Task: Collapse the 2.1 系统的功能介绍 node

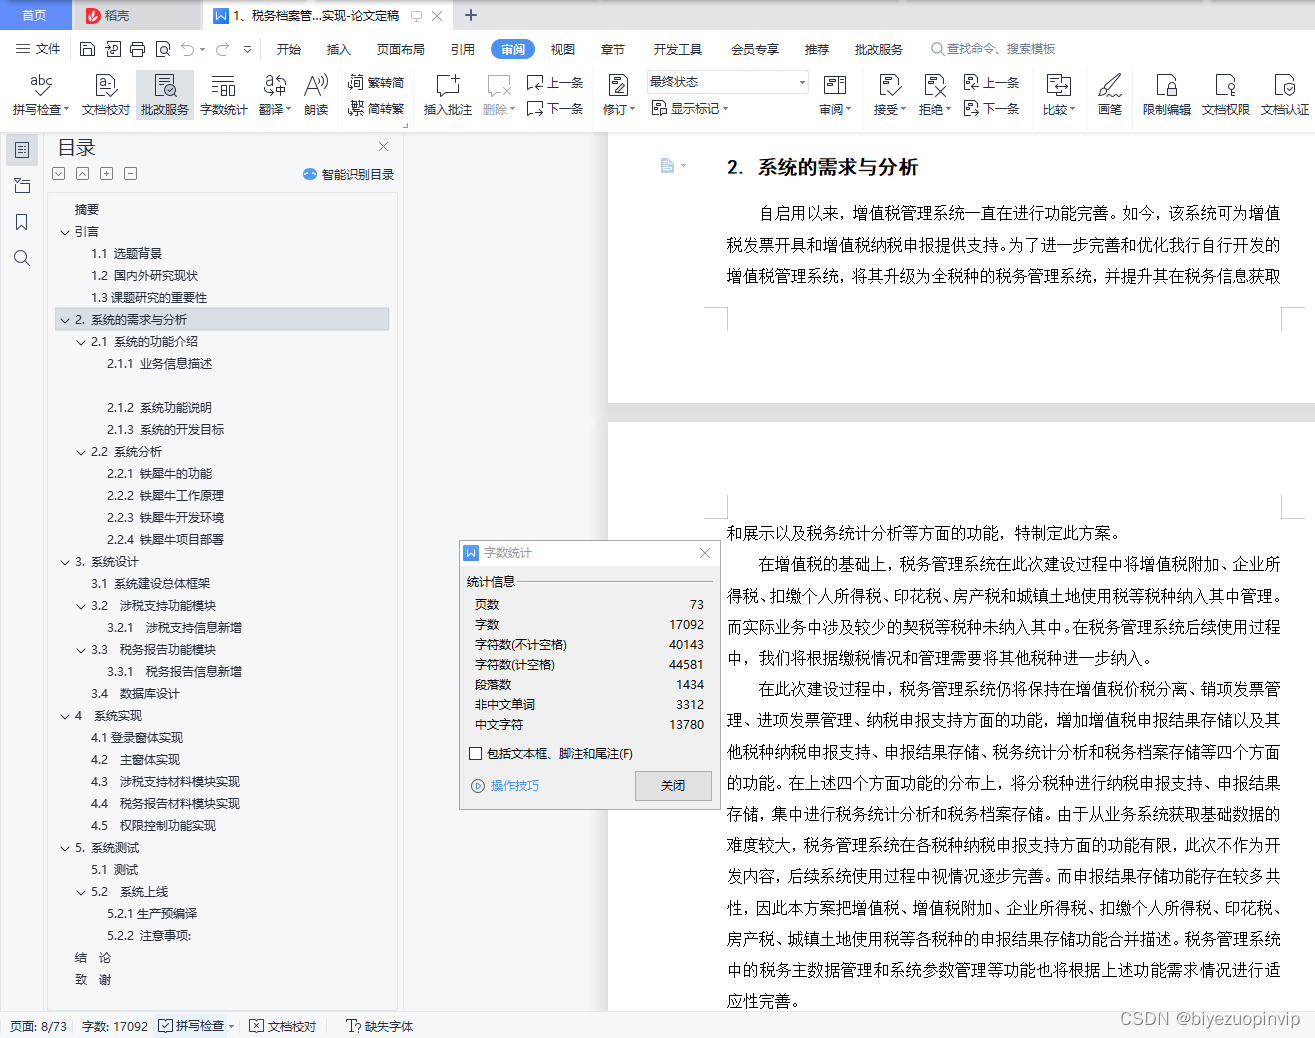Action: point(81,342)
